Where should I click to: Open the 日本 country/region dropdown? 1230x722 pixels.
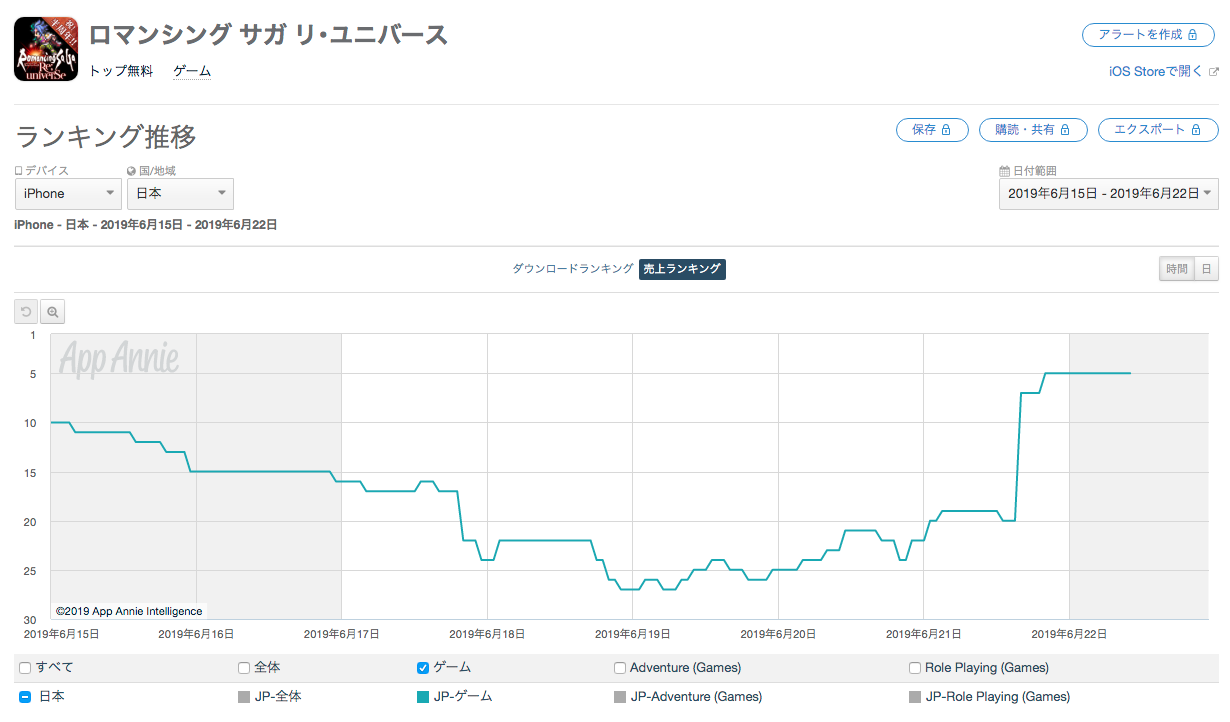click(x=180, y=194)
